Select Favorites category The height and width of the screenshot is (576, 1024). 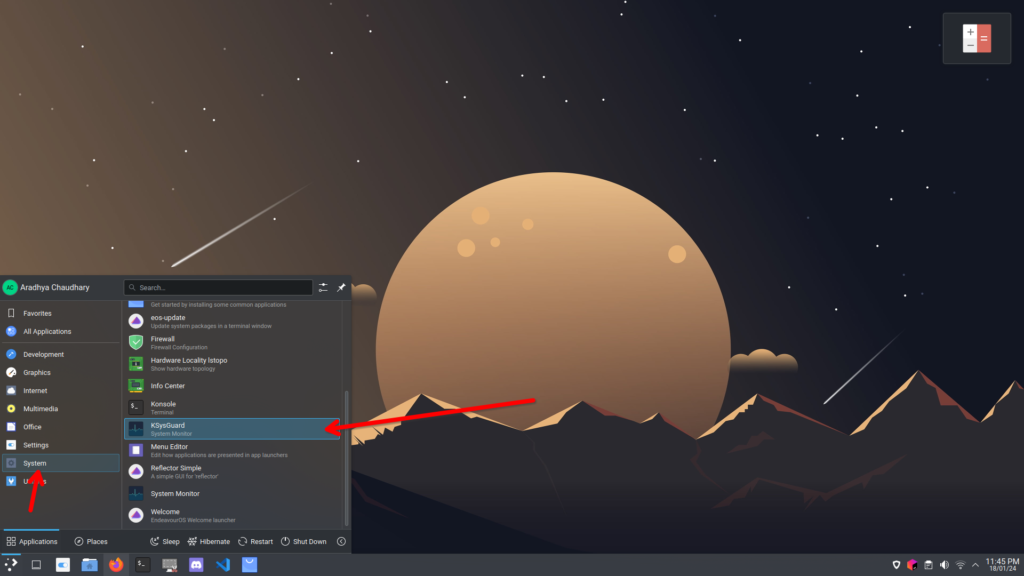click(61, 313)
